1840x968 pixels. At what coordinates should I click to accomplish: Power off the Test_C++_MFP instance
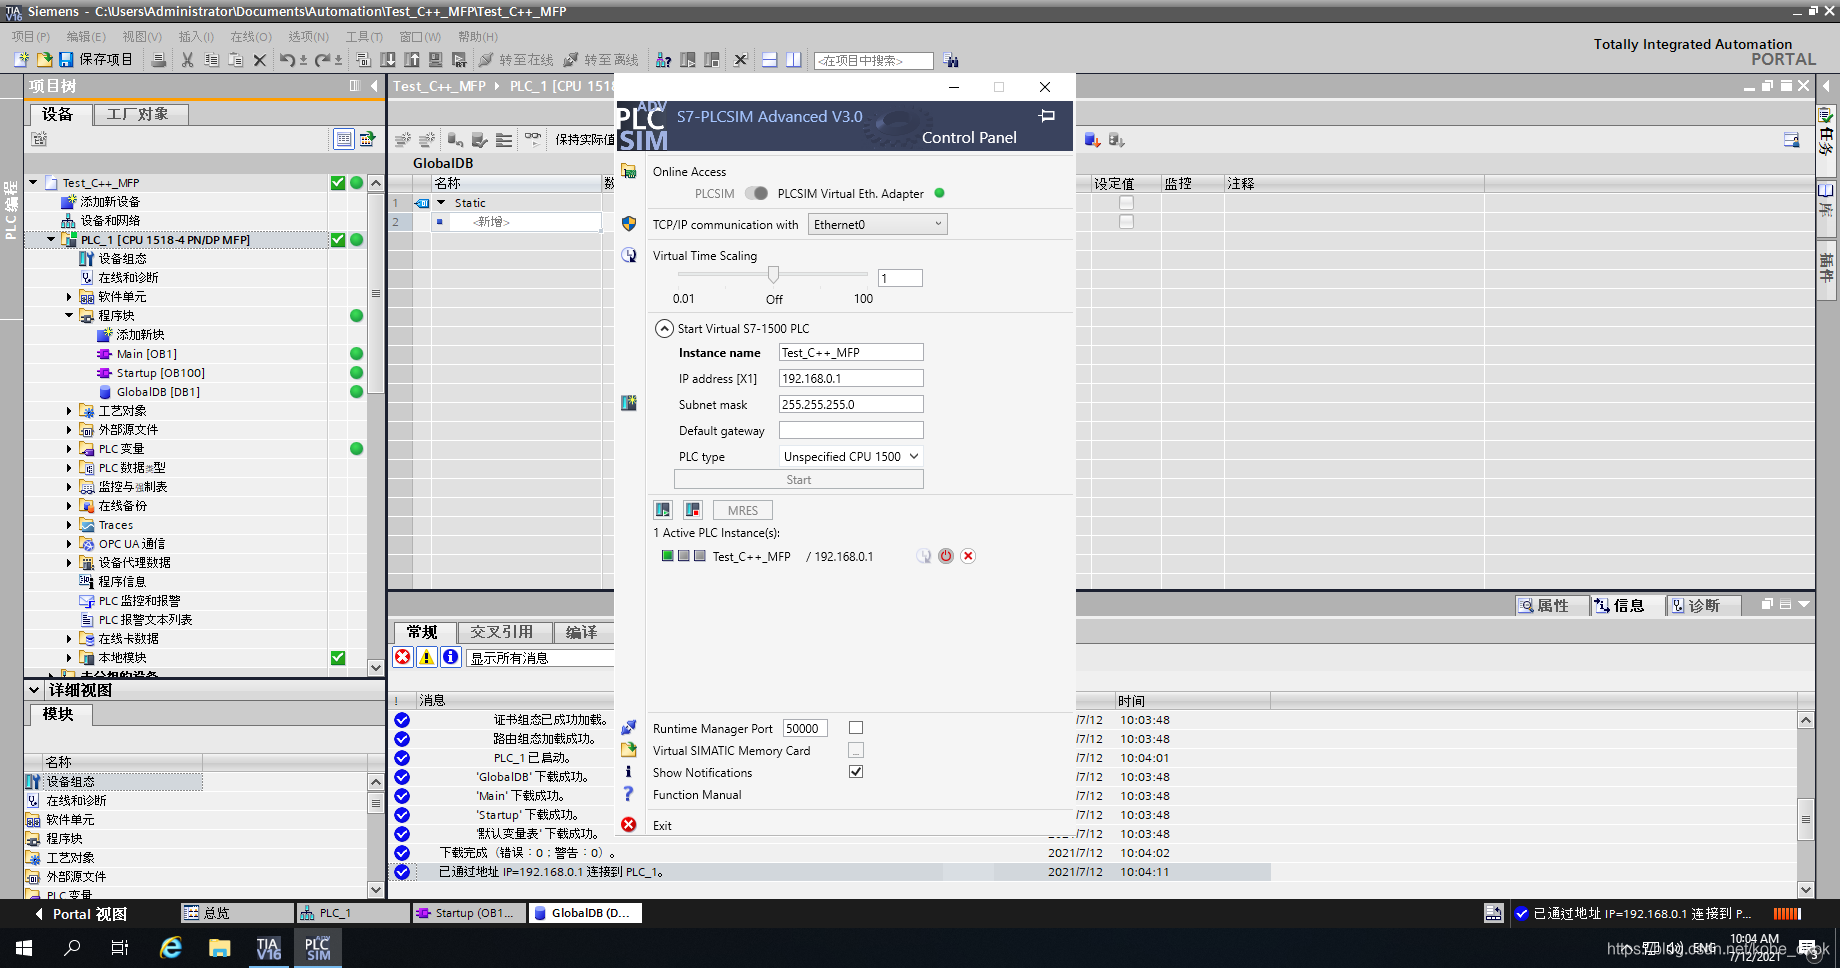(x=946, y=556)
